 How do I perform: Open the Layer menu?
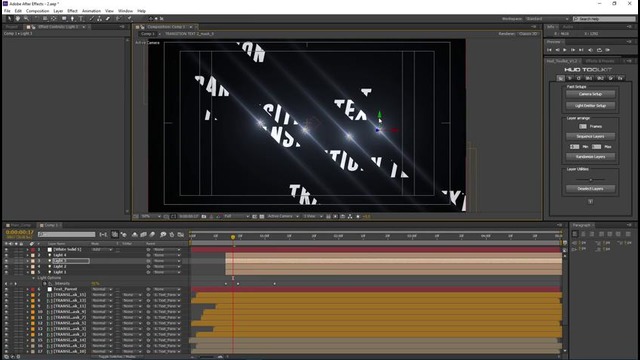58,11
